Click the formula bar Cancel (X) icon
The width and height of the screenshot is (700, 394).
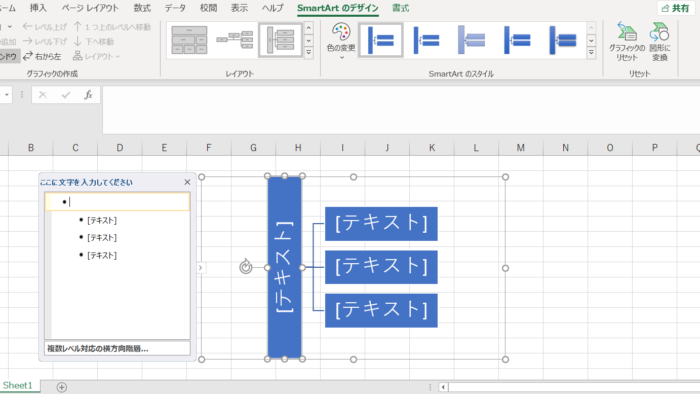point(42,95)
